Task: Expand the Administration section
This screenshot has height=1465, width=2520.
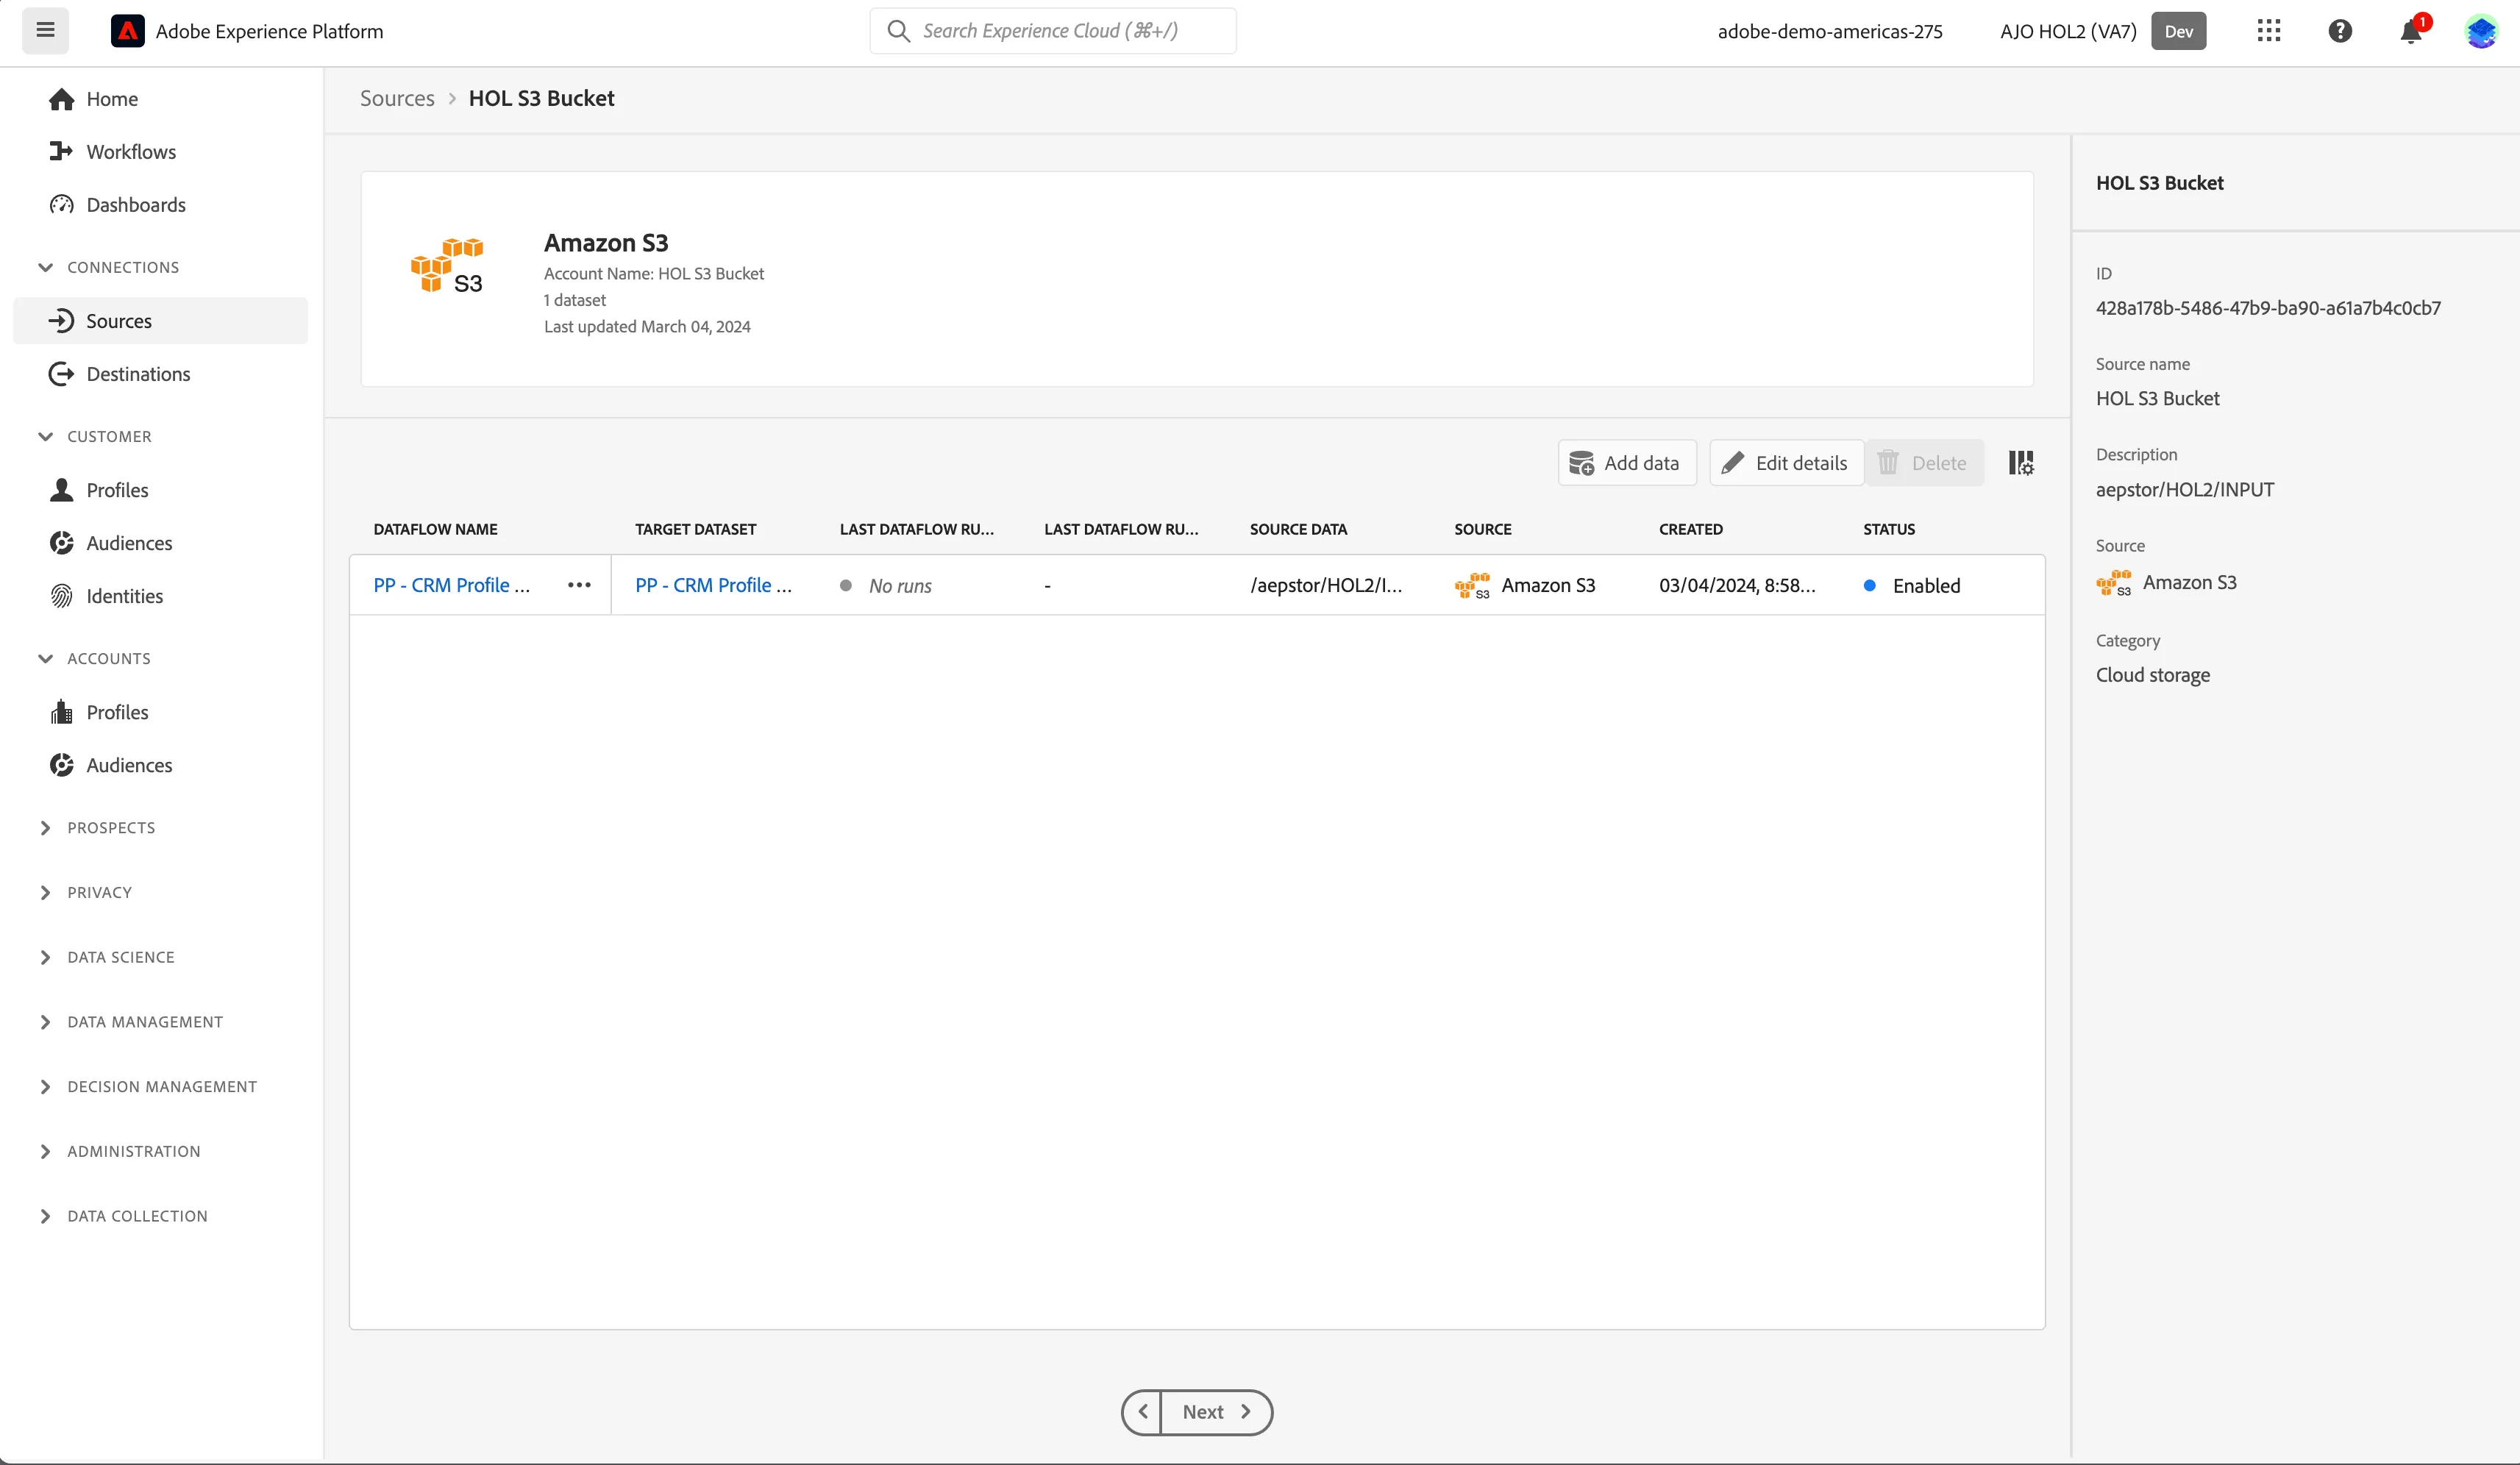Action: click(x=119, y=1152)
